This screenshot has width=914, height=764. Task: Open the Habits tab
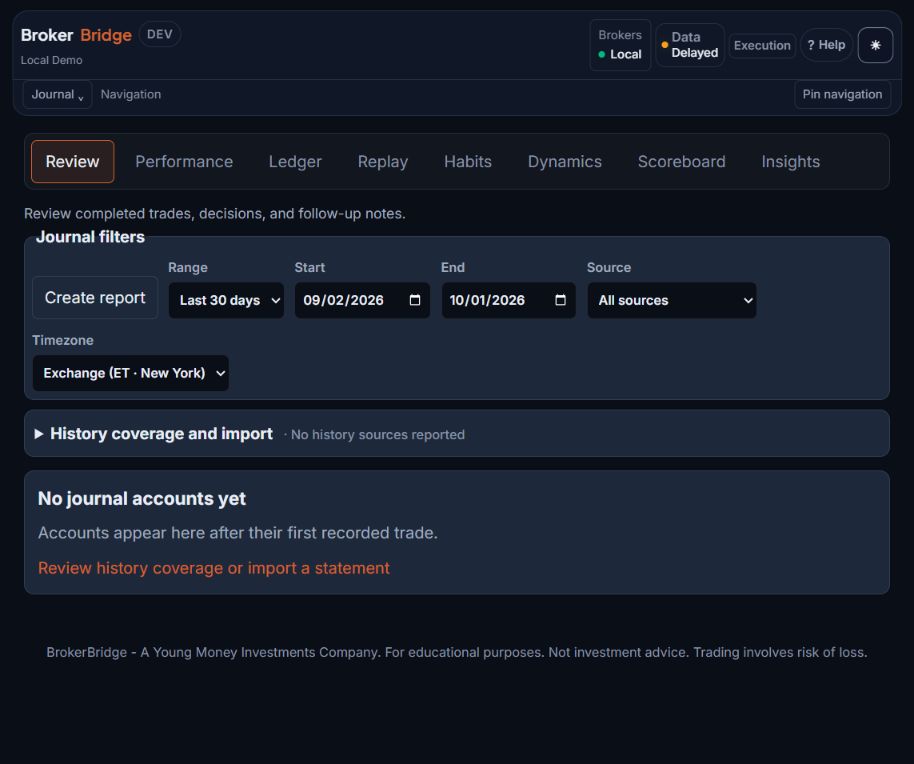[467, 161]
